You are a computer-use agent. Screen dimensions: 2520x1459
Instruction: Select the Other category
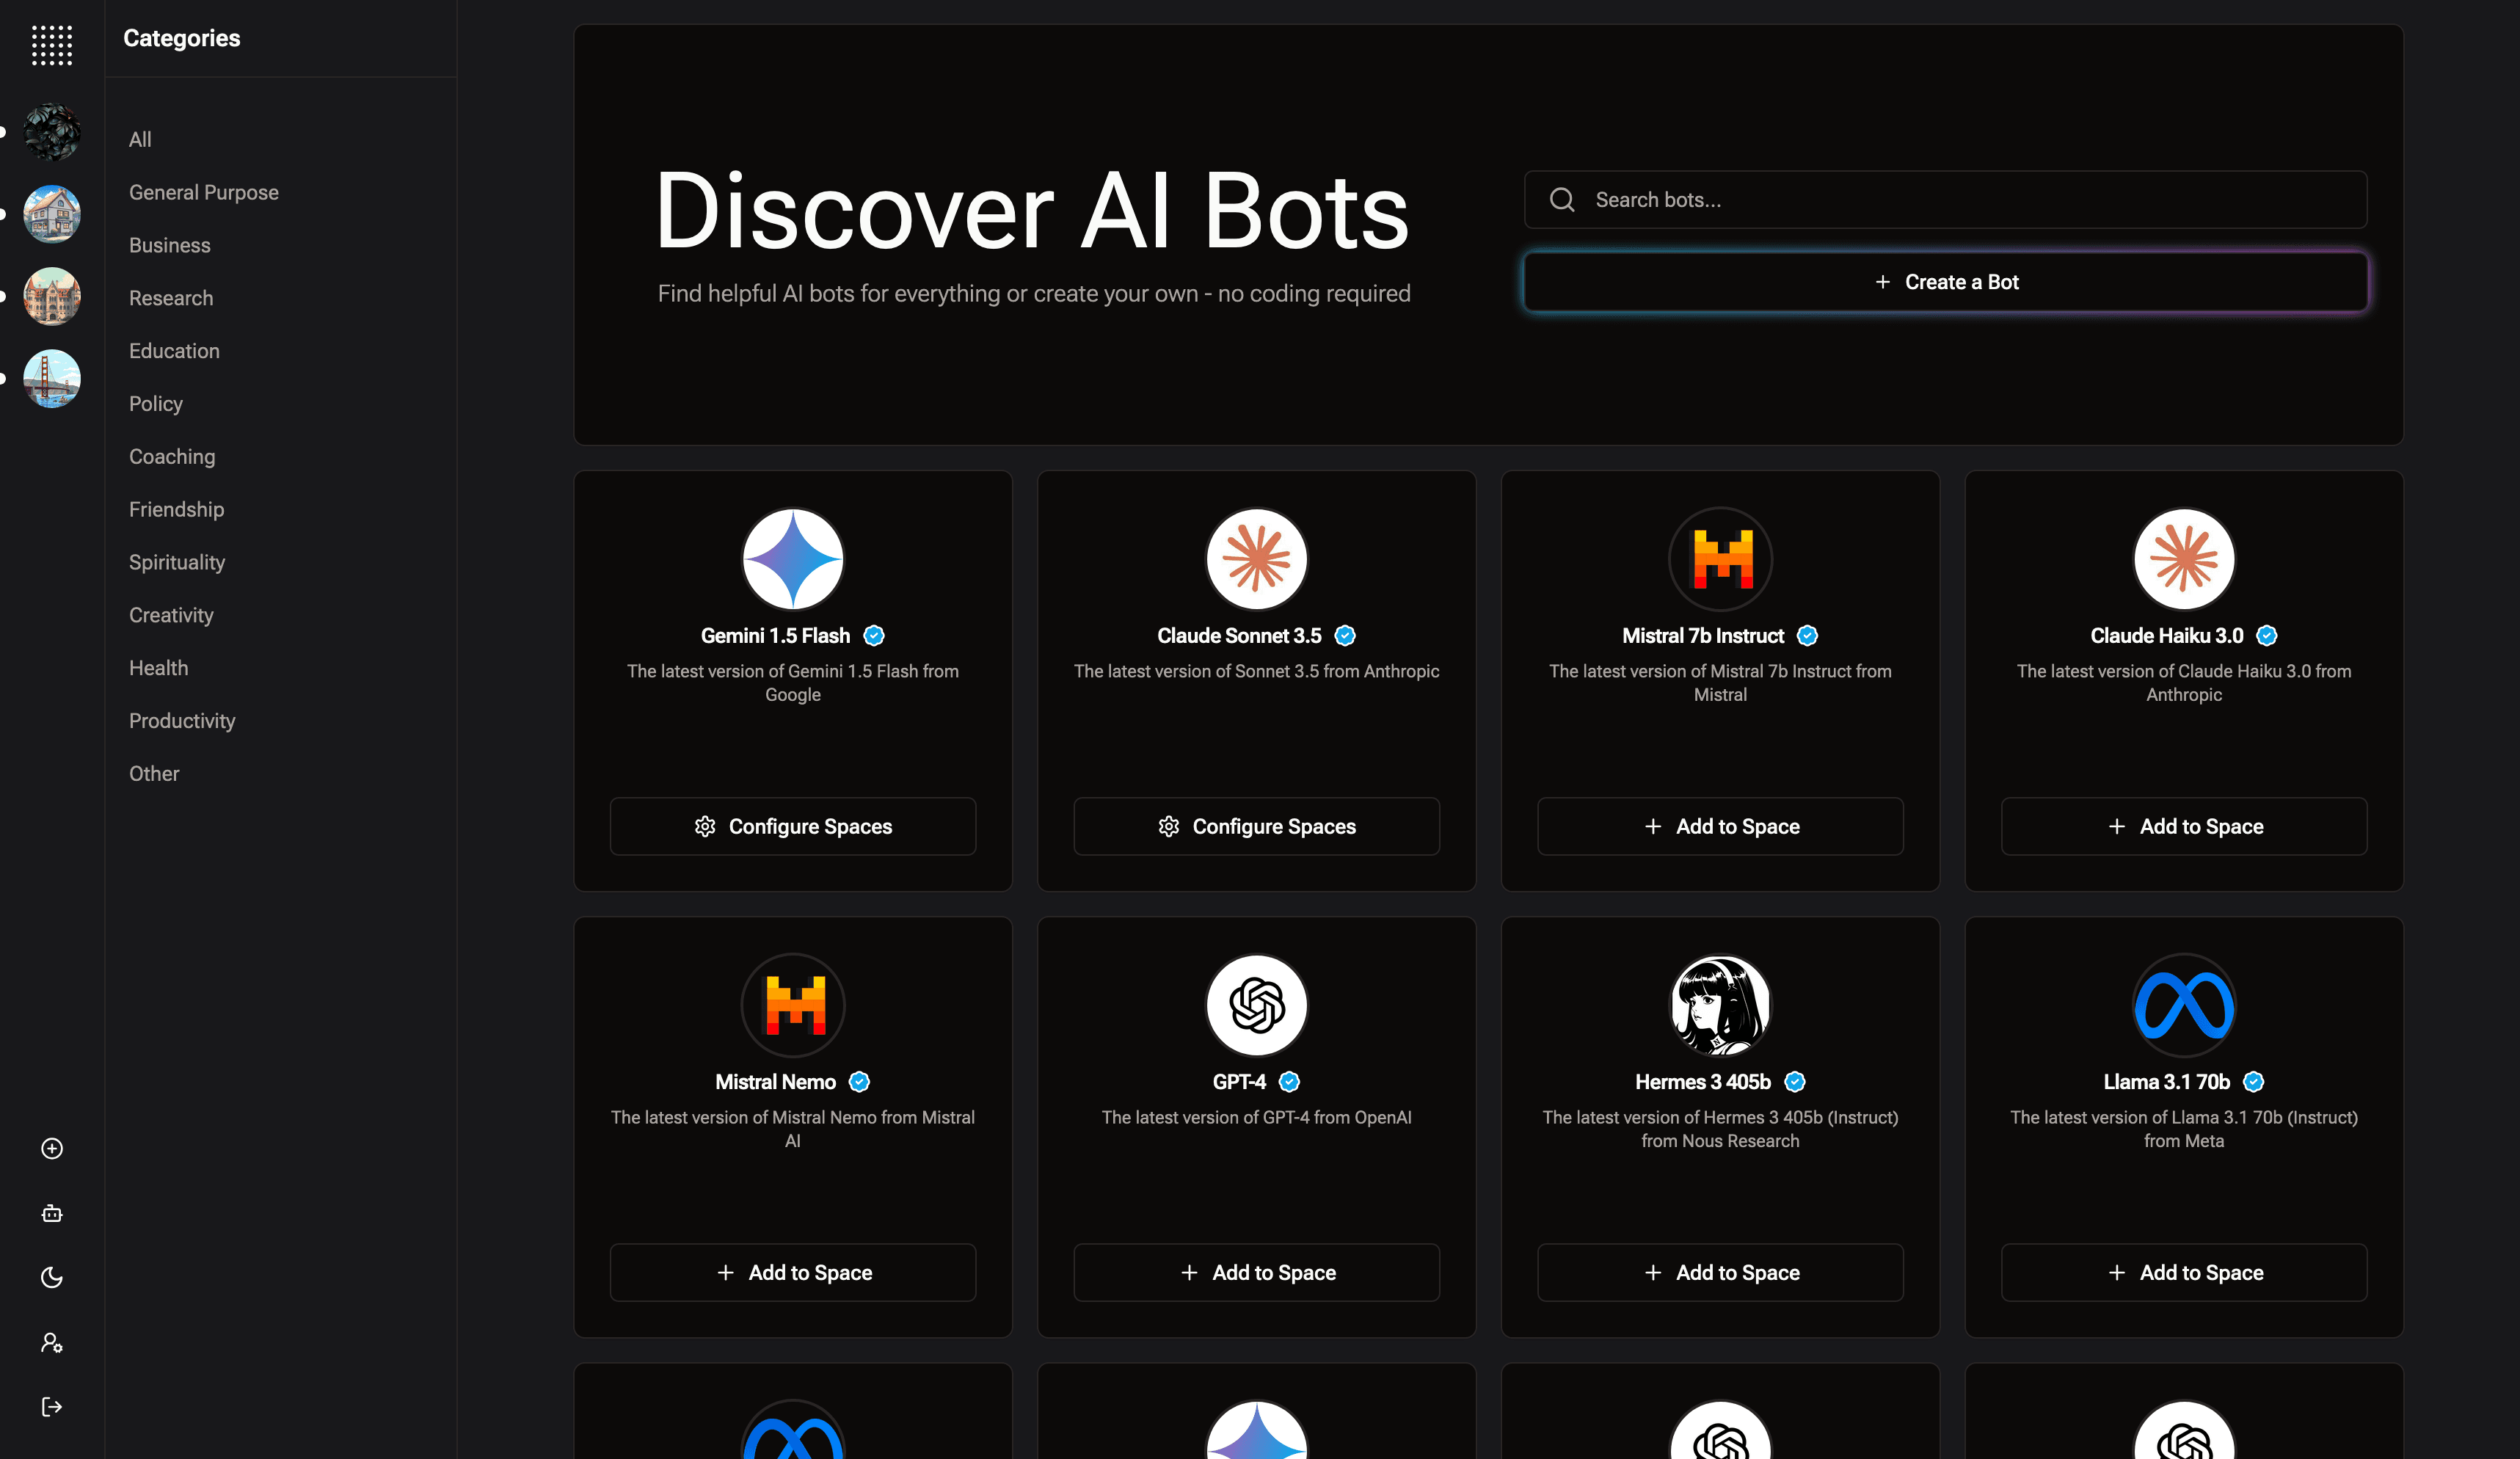pyautogui.click(x=154, y=774)
